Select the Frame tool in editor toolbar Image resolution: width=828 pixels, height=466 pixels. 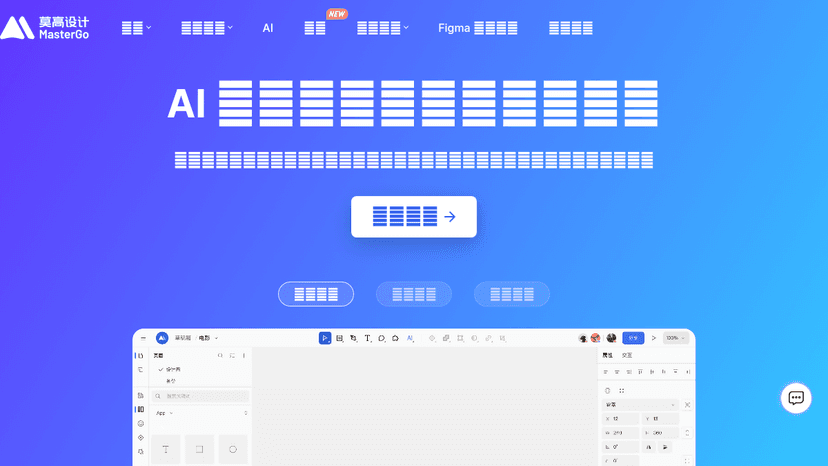click(x=340, y=338)
